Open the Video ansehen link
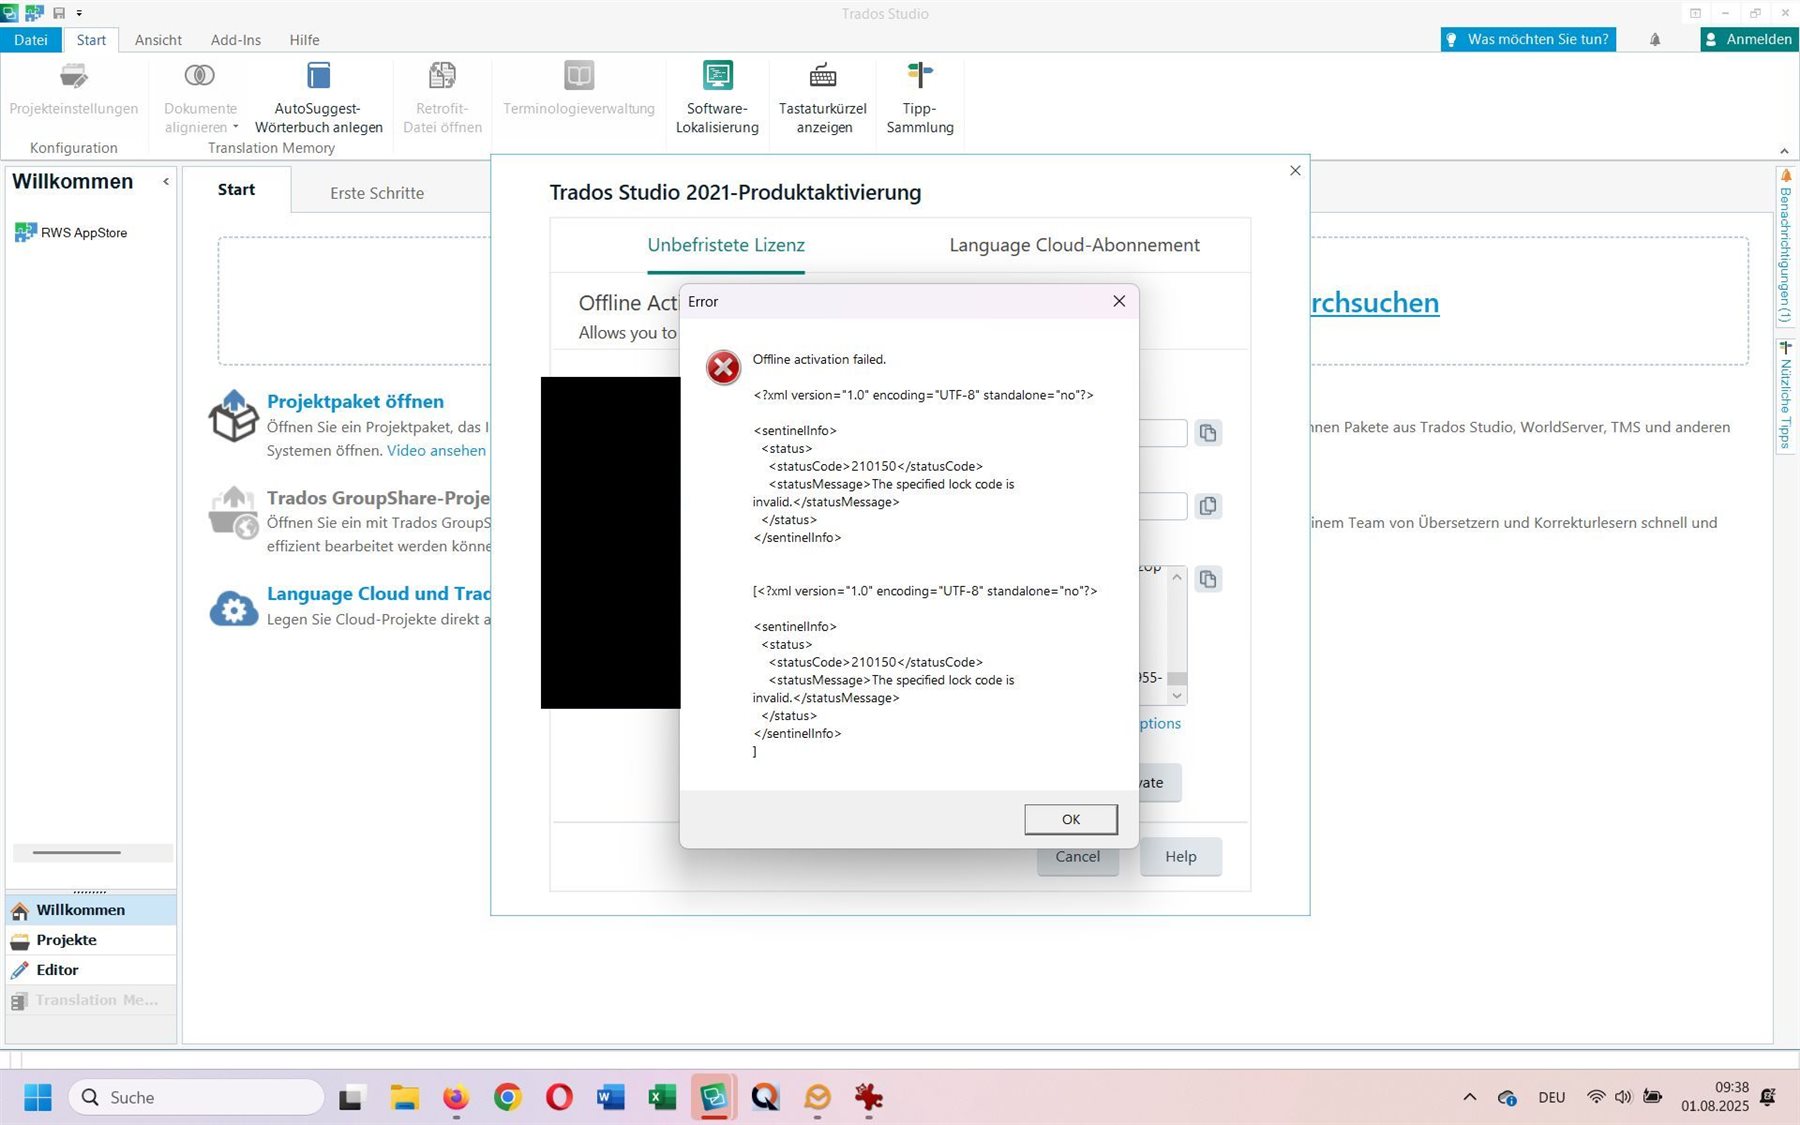This screenshot has width=1800, height=1125. 436,450
